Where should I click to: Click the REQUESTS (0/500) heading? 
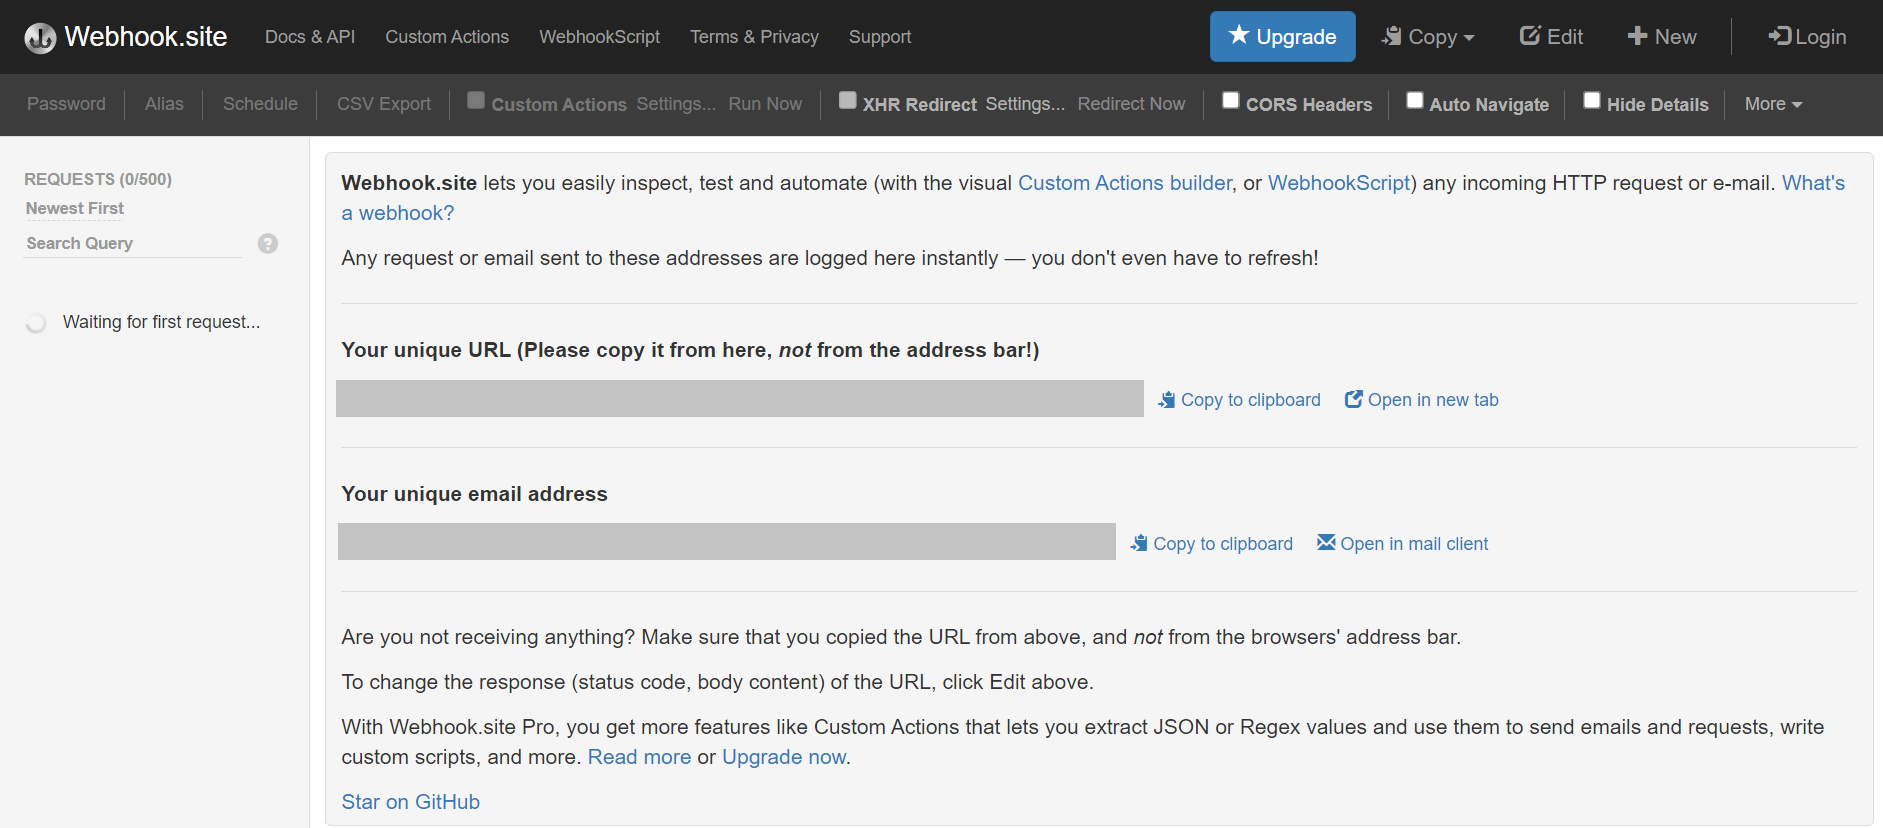98,179
